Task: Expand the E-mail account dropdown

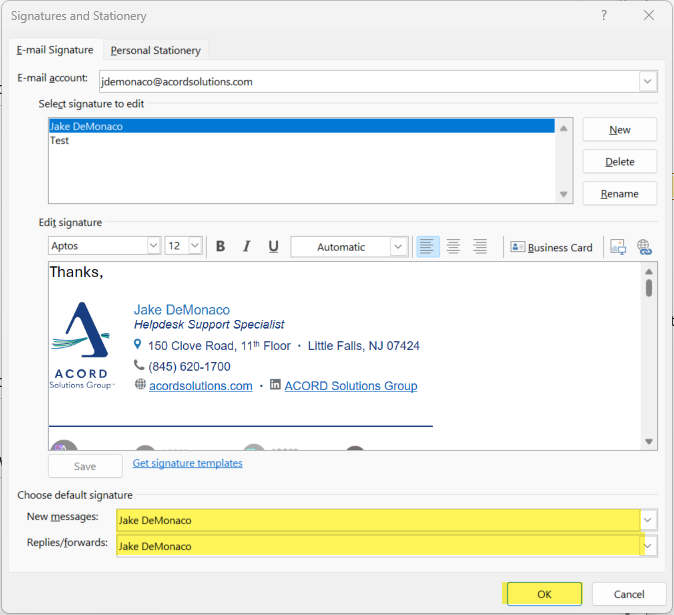Action: tap(647, 81)
